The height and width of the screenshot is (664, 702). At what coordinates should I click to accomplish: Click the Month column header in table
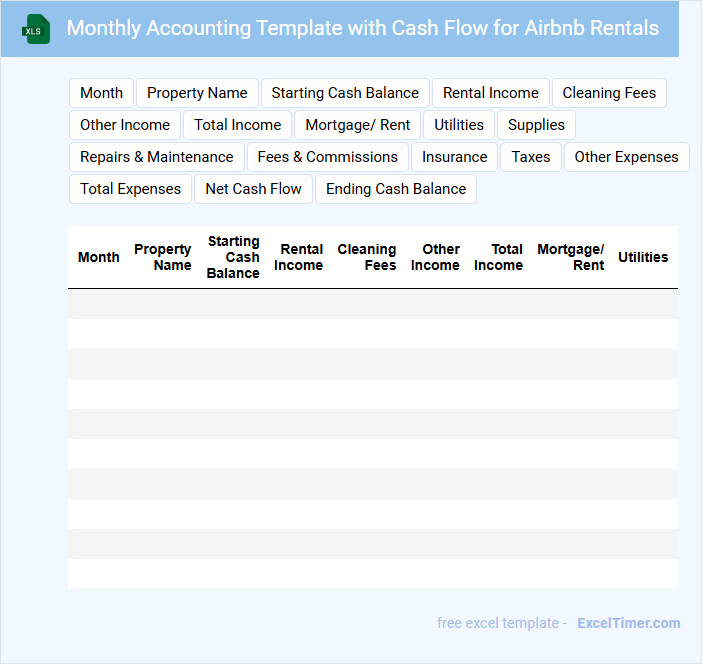[98, 257]
